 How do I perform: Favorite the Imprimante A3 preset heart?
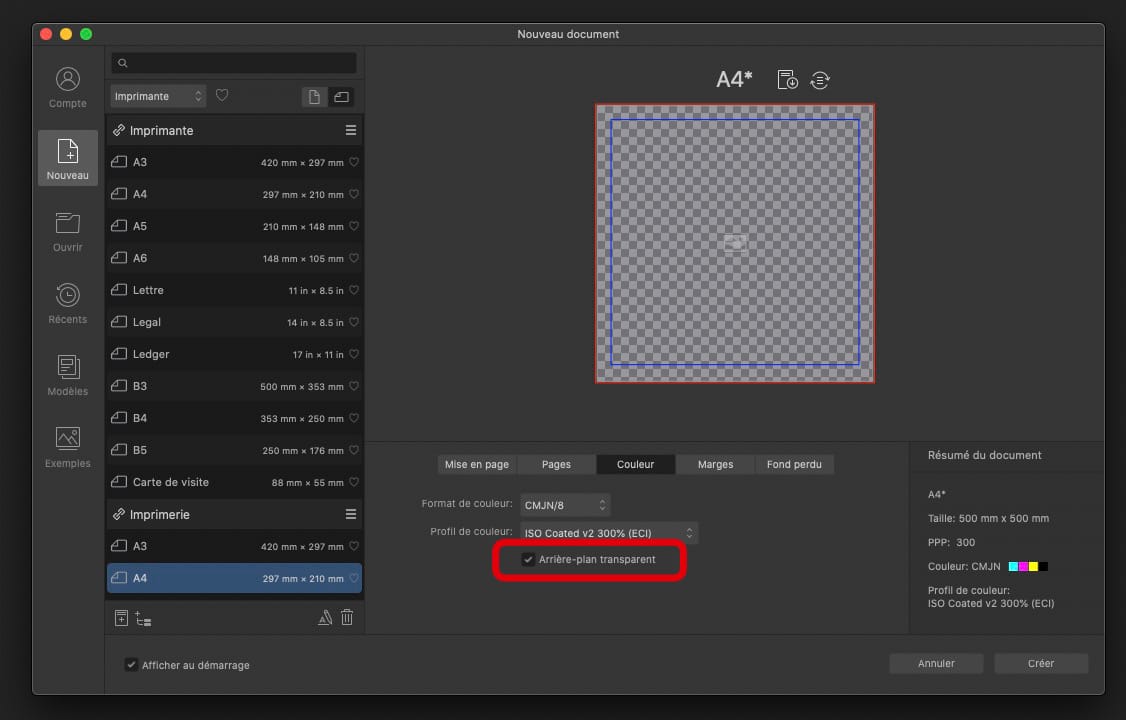(x=354, y=162)
